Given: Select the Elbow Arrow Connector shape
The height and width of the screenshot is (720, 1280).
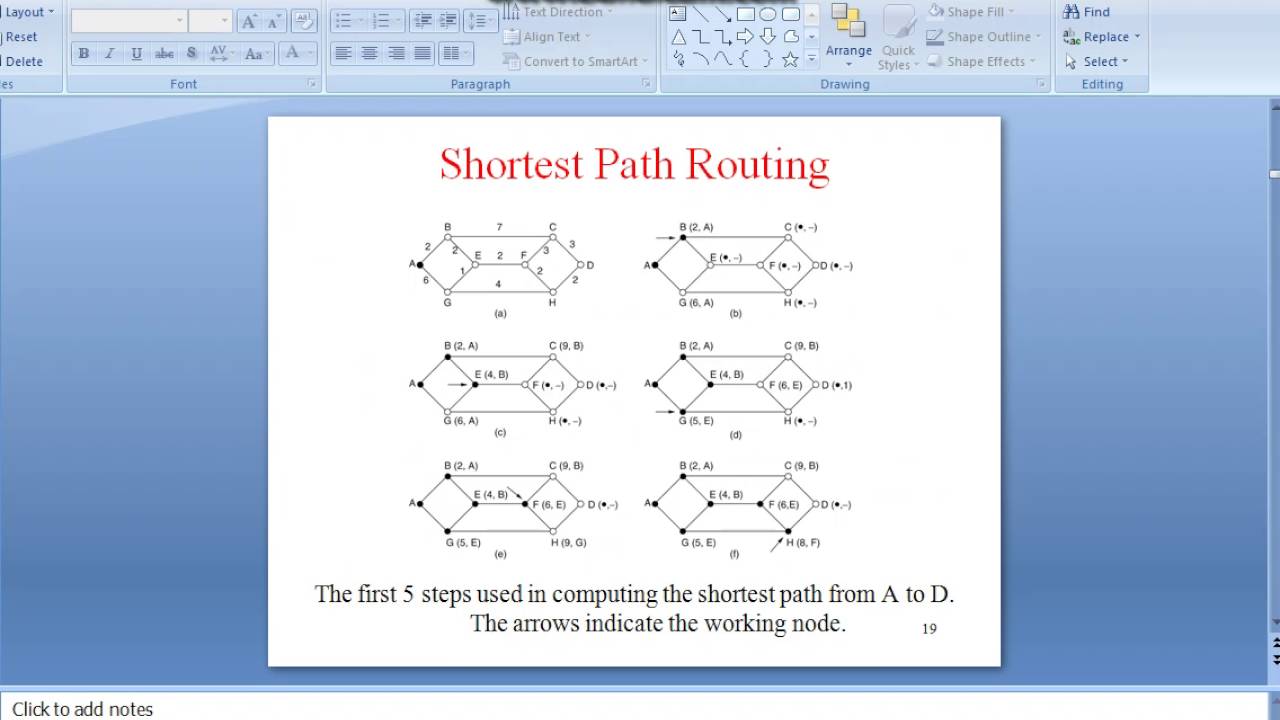Looking at the screenshot, I should (724, 37).
